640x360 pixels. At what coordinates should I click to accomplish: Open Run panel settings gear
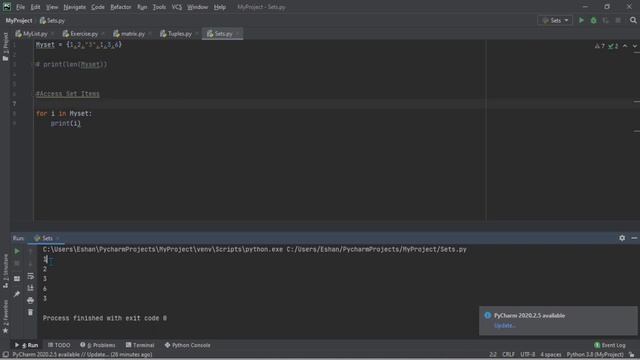(x=622, y=238)
